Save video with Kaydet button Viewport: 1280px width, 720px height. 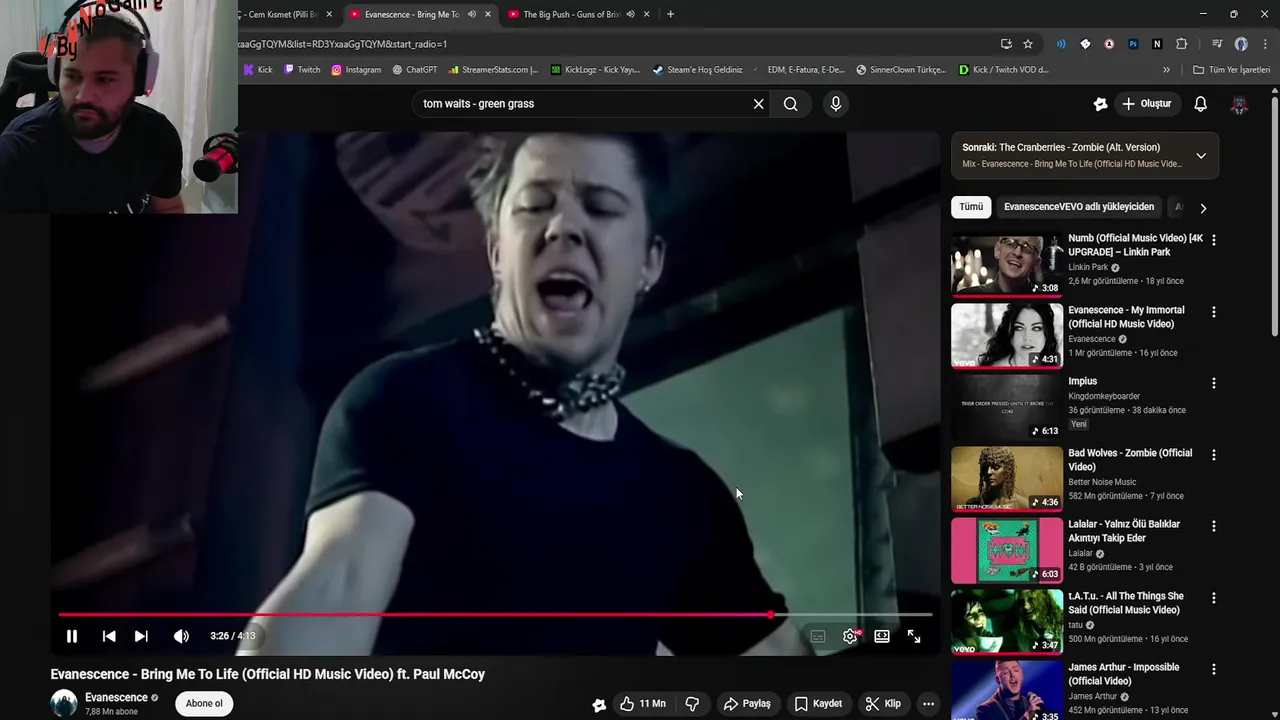[x=819, y=704]
